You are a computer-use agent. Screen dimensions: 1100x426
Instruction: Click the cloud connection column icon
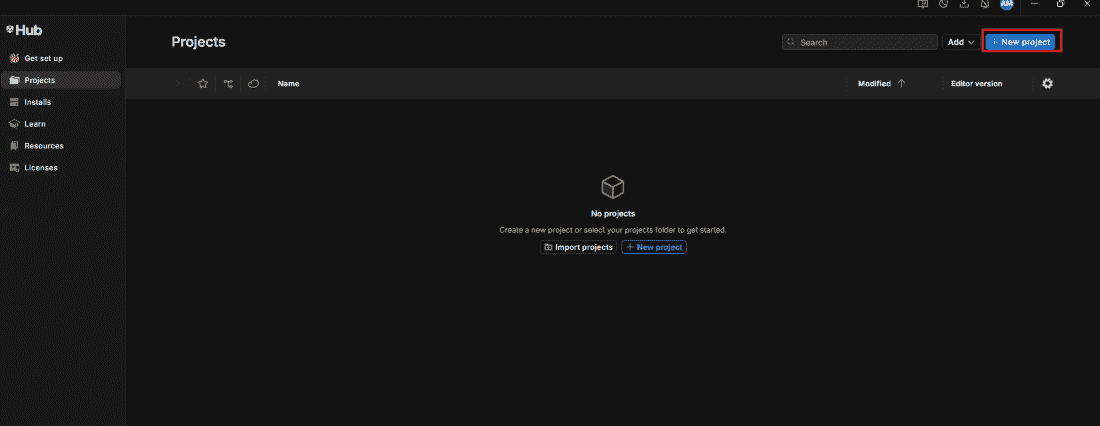[x=254, y=84]
